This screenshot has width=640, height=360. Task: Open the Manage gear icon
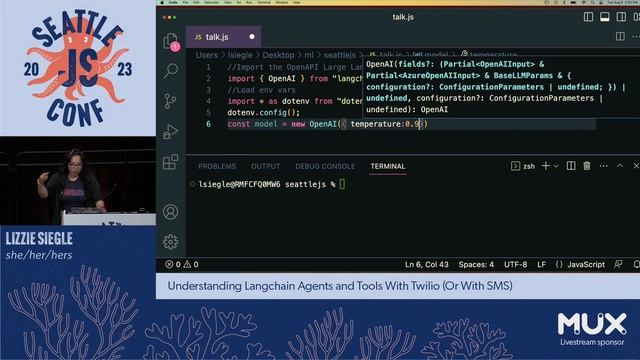click(171, 242)
